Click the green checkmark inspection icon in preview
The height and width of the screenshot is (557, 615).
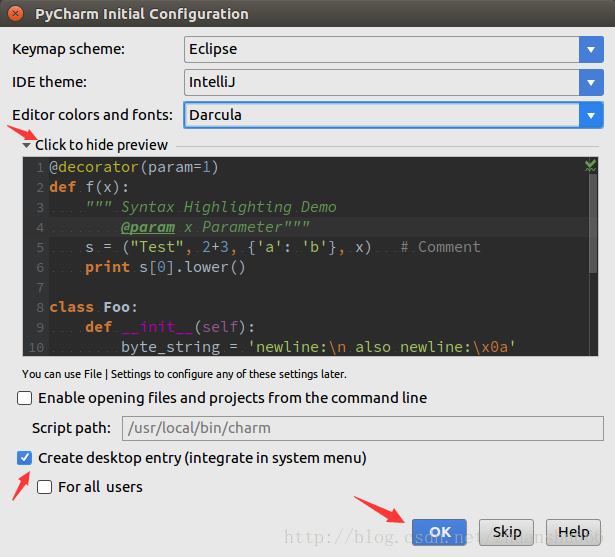pyautogui.click(x=590, y=166)
